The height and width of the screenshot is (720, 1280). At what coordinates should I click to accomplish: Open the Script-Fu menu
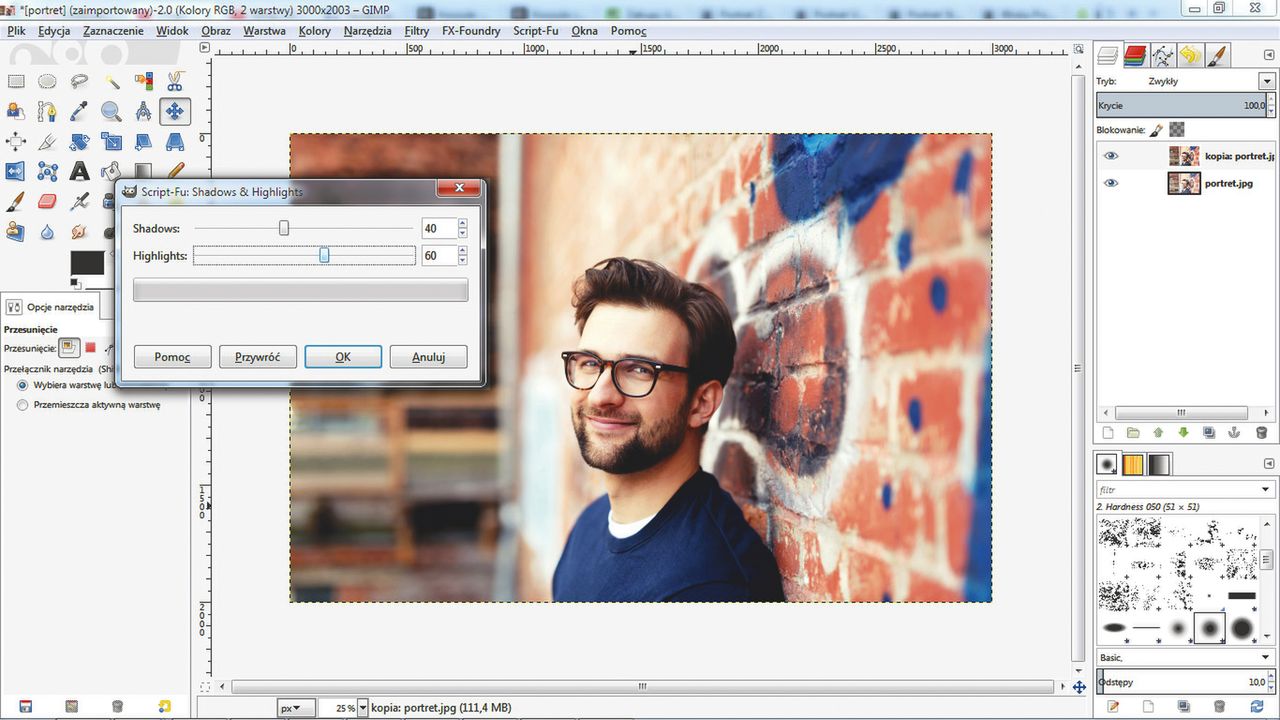tap(536, 31)
